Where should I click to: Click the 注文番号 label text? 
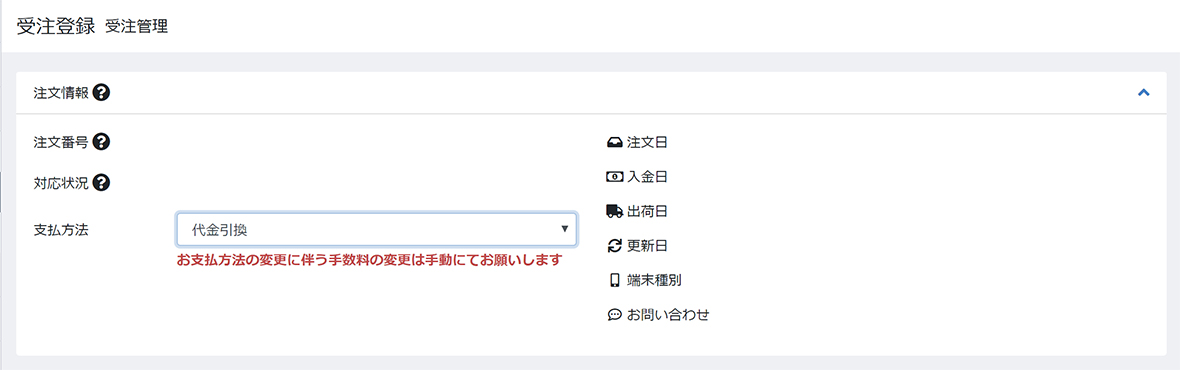(61, 141)
